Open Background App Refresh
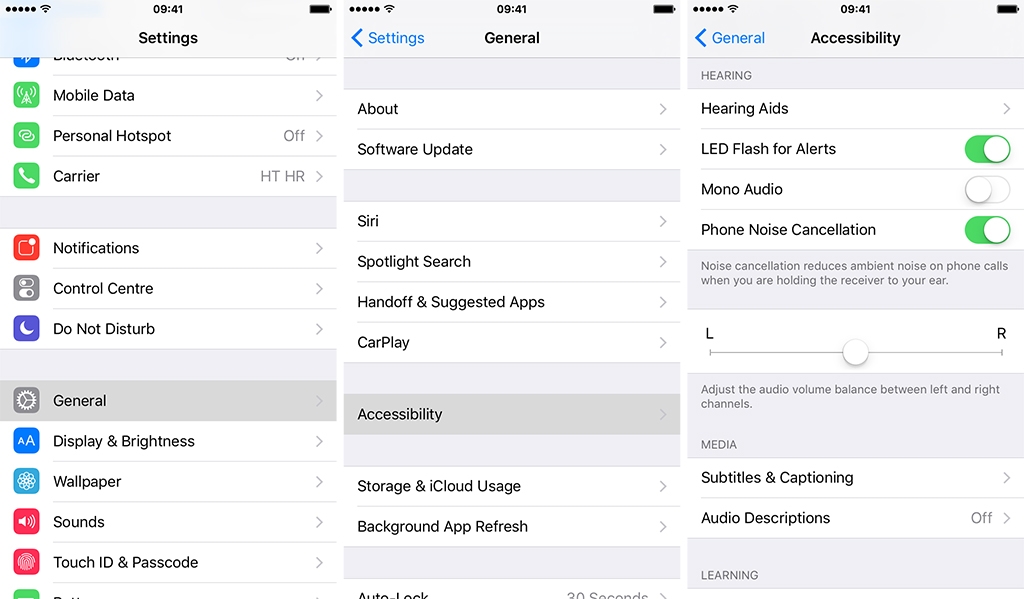This screenshot has height=599, width=1024. click(512, 527)
